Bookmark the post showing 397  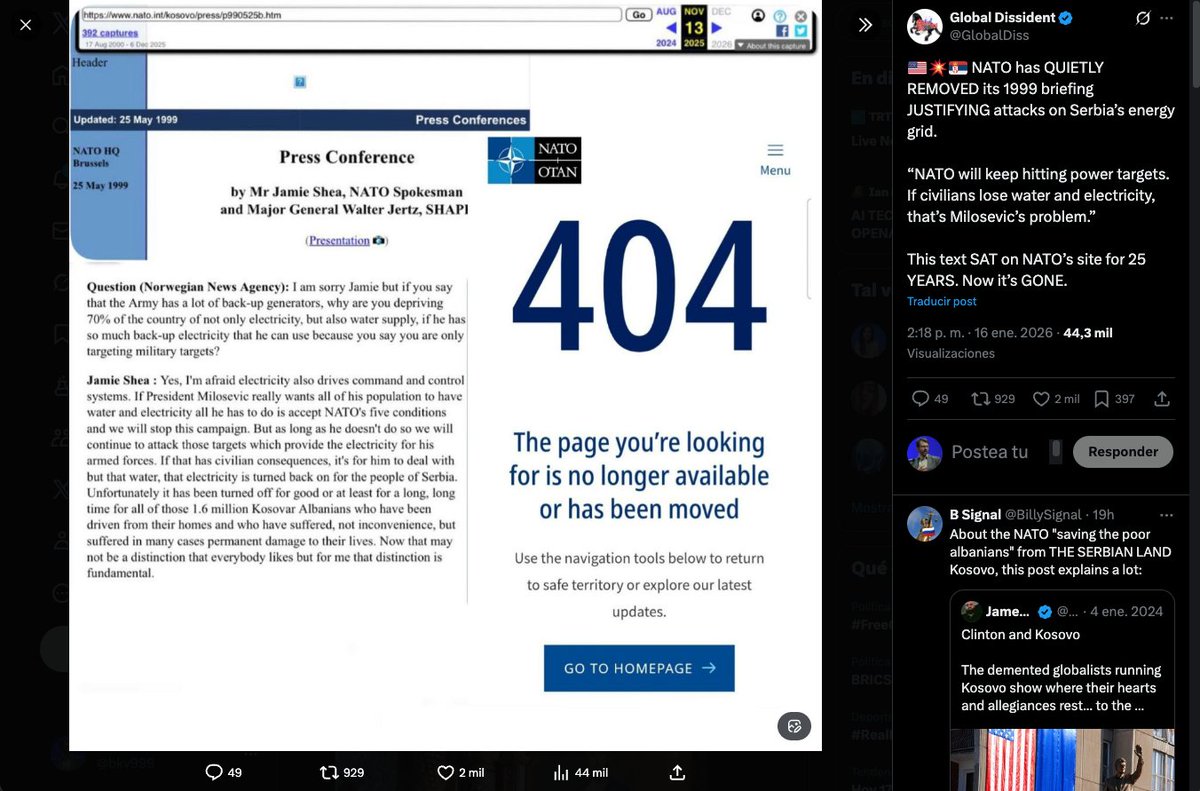click(x=1101, y=398)
